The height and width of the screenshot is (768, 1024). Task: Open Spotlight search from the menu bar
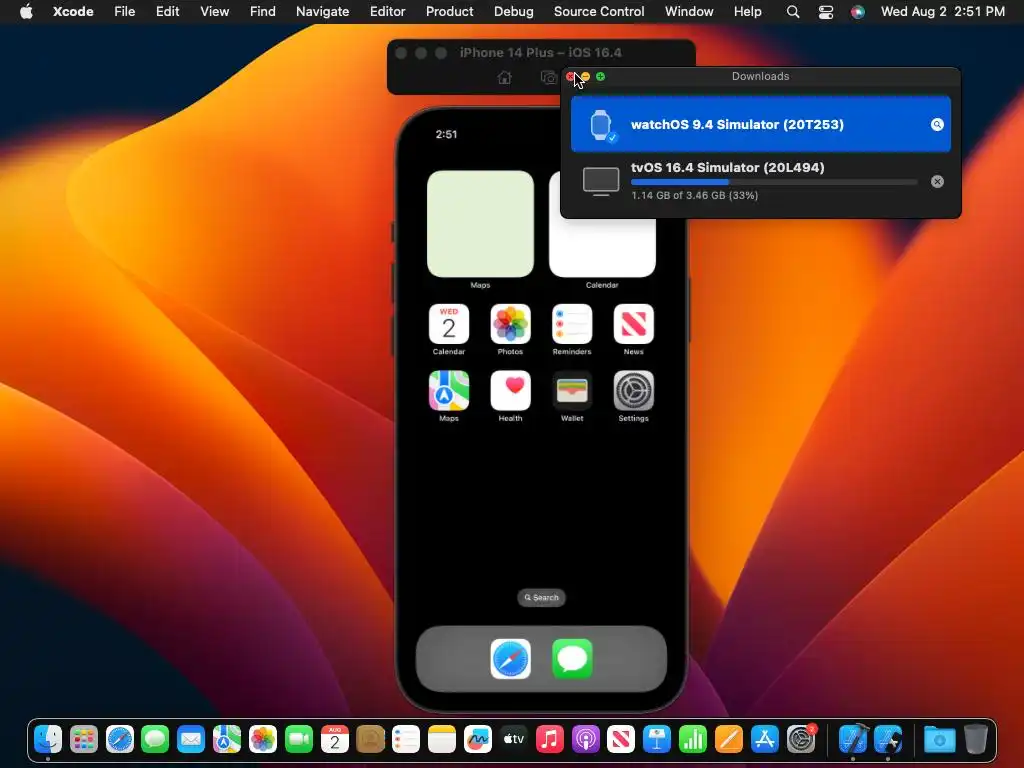pyautogui.click(x=793, y=12)
